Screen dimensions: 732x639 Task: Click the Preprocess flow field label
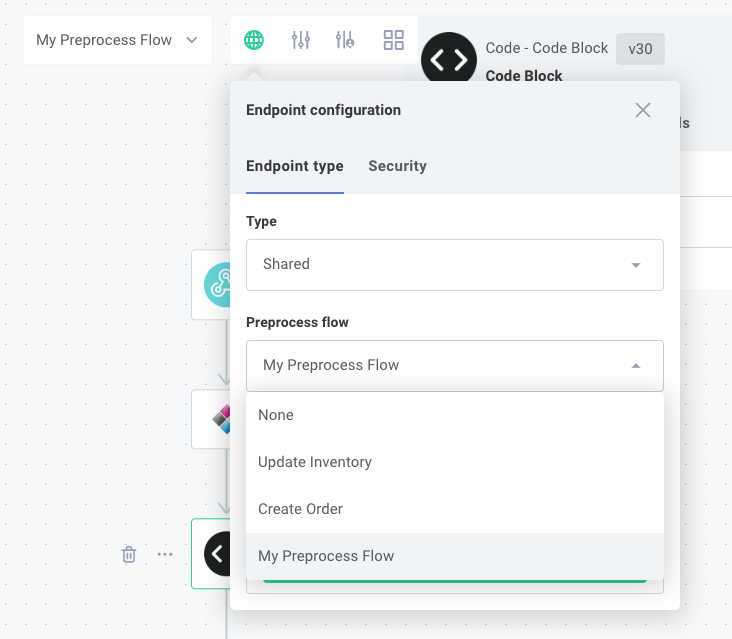coord(297,323)
